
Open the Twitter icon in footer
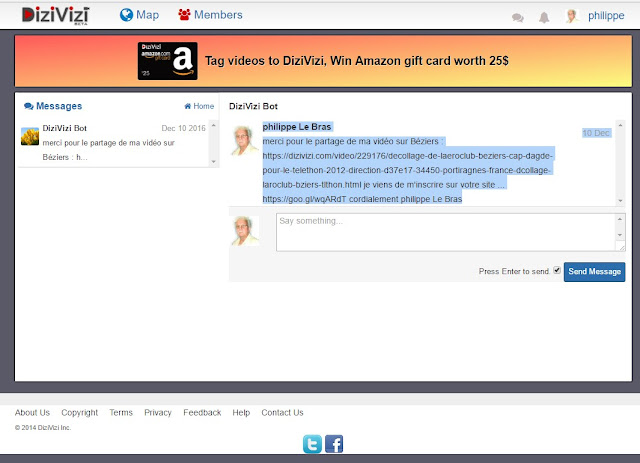click(x=312, y=444)
